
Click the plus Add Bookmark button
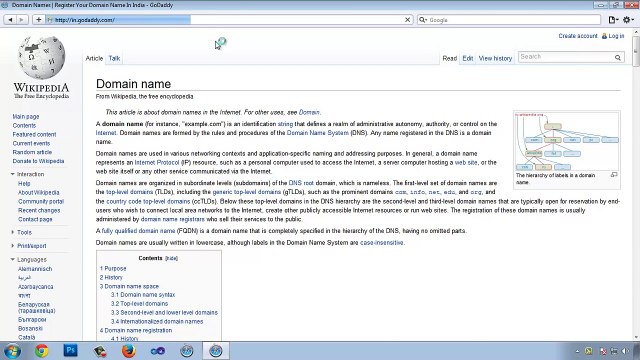38,20
